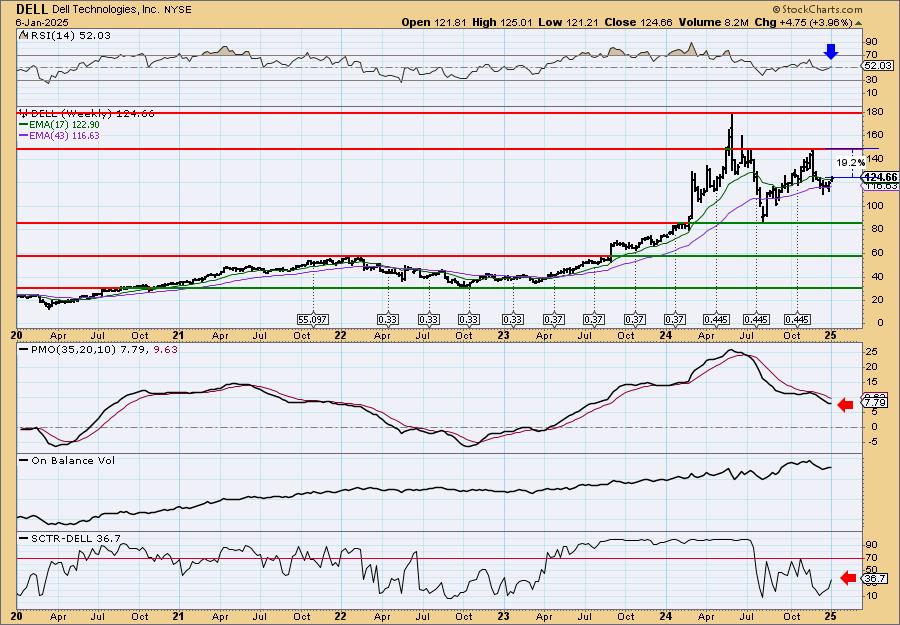Click the chart date 6-Jan-2025

pos(42,22)
